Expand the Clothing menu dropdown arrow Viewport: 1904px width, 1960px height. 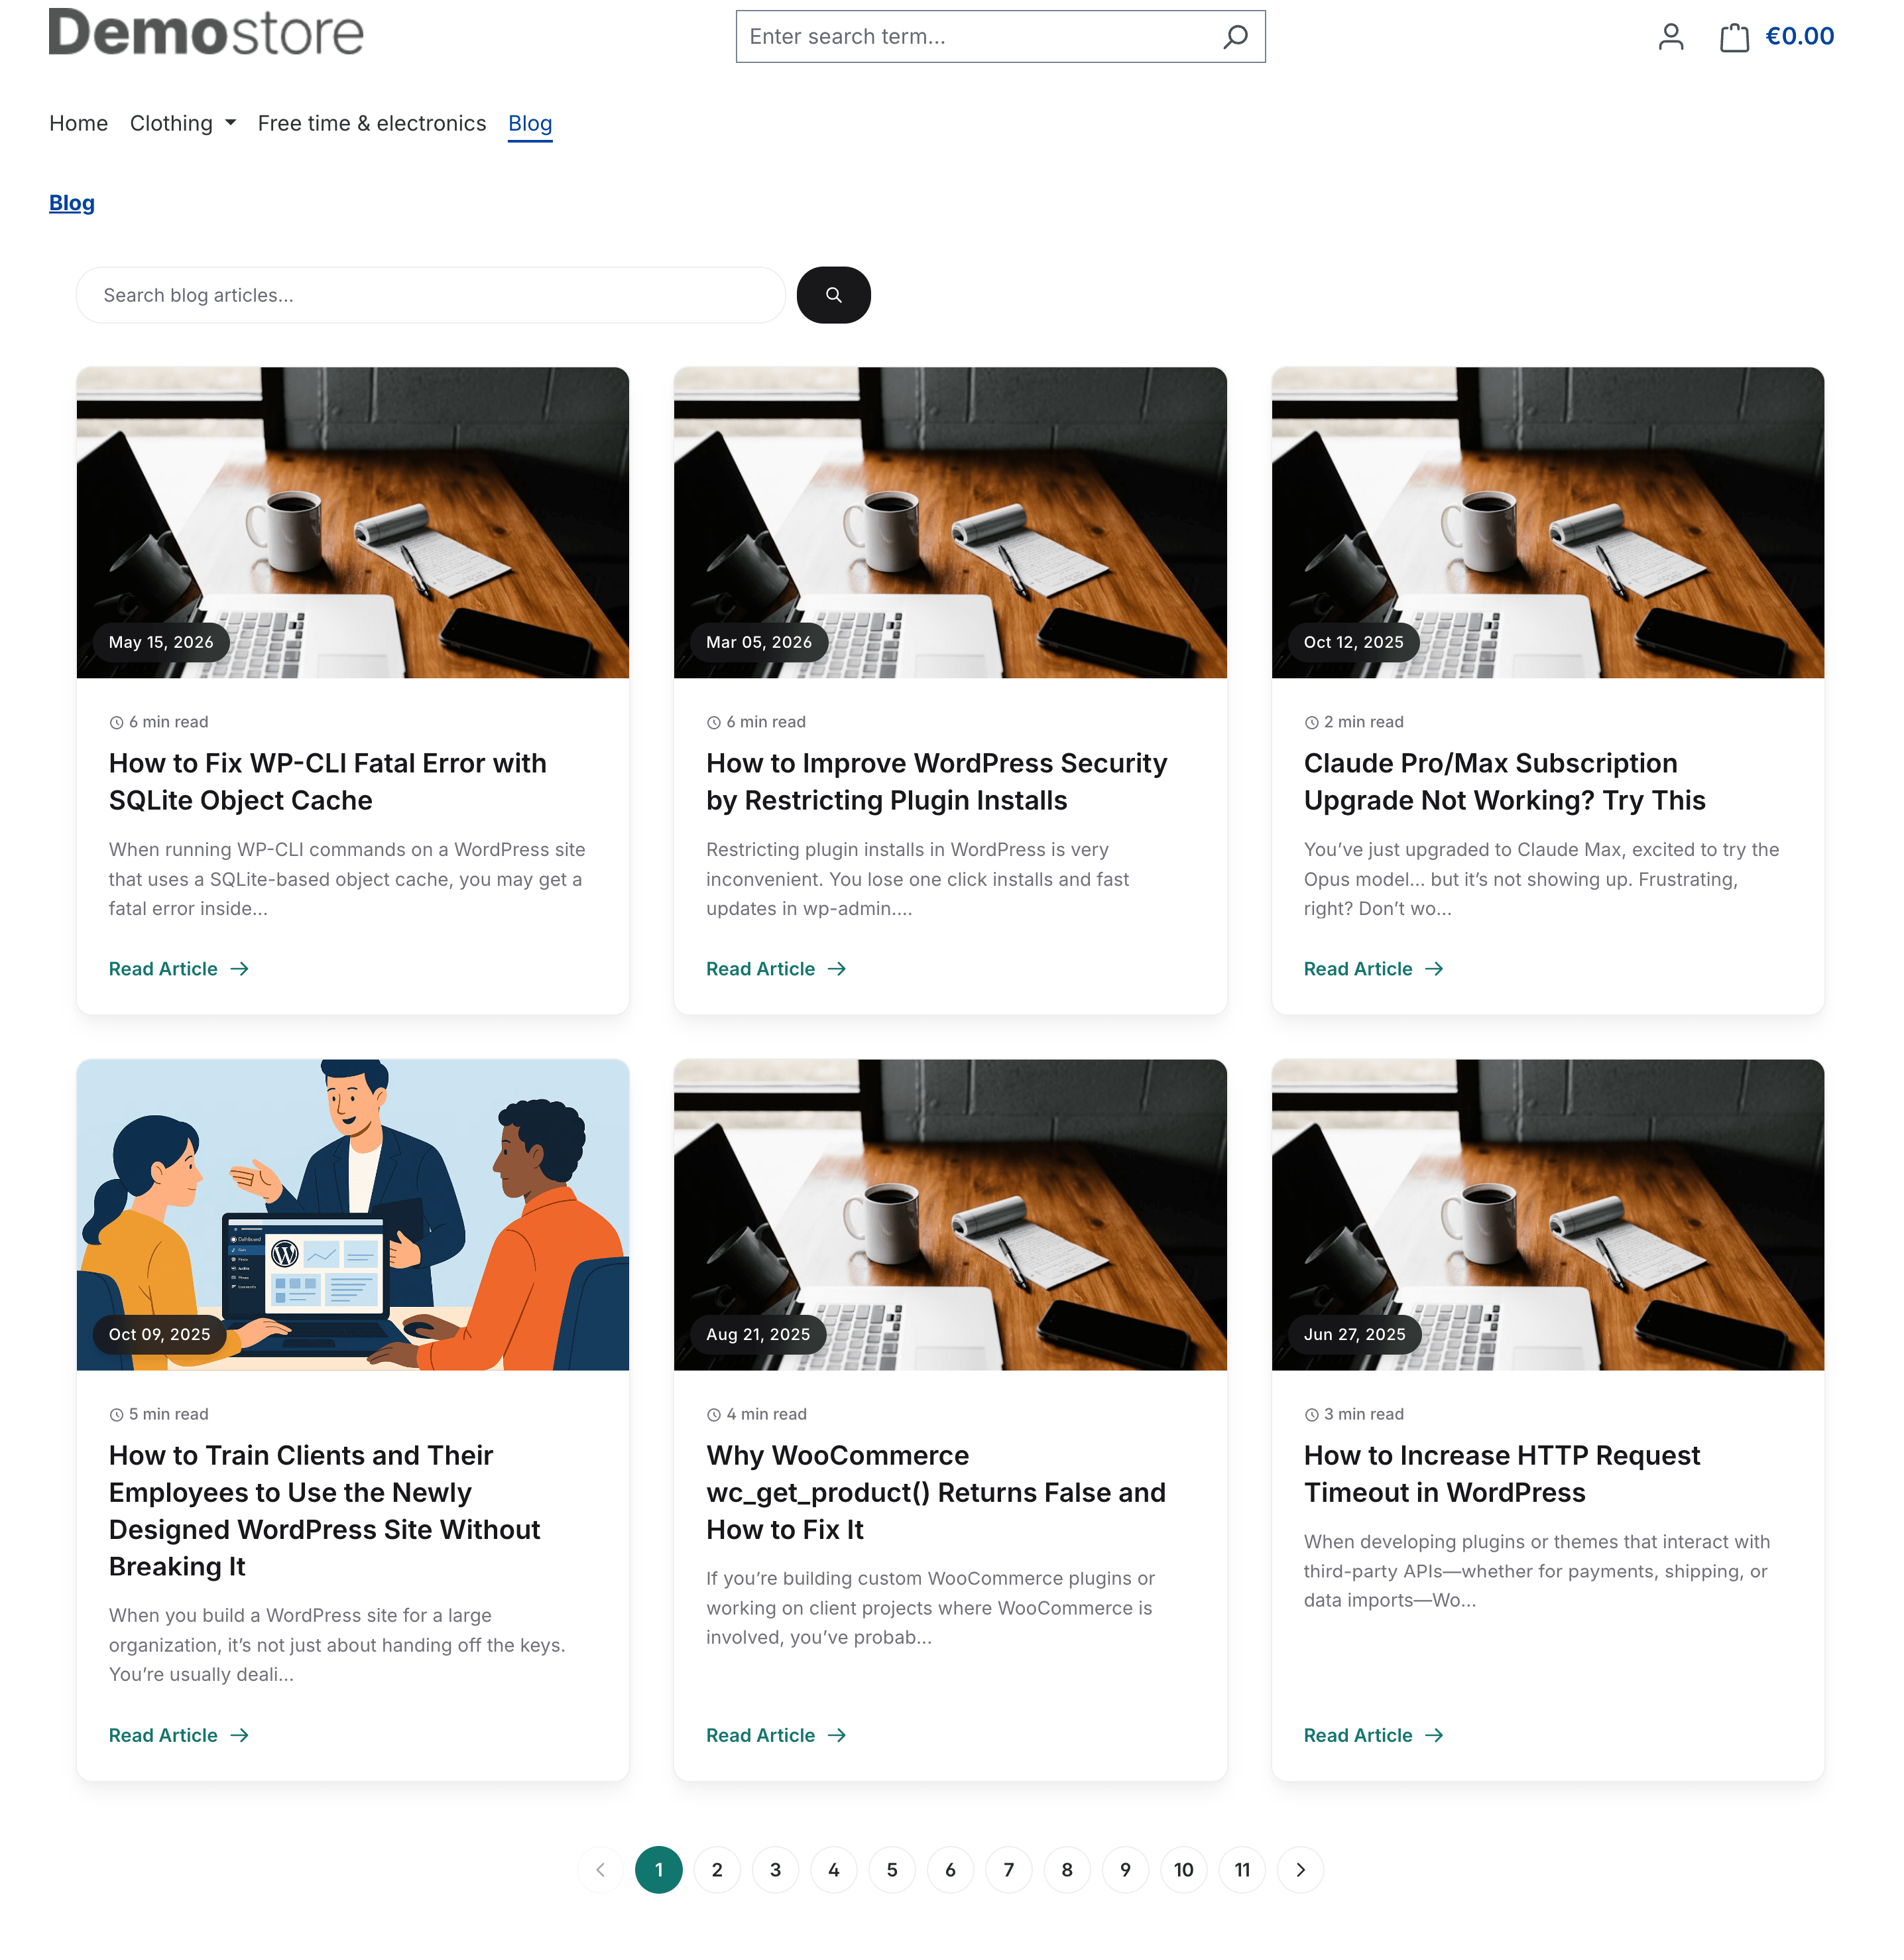pyautogui.click(x=231, y=123)
